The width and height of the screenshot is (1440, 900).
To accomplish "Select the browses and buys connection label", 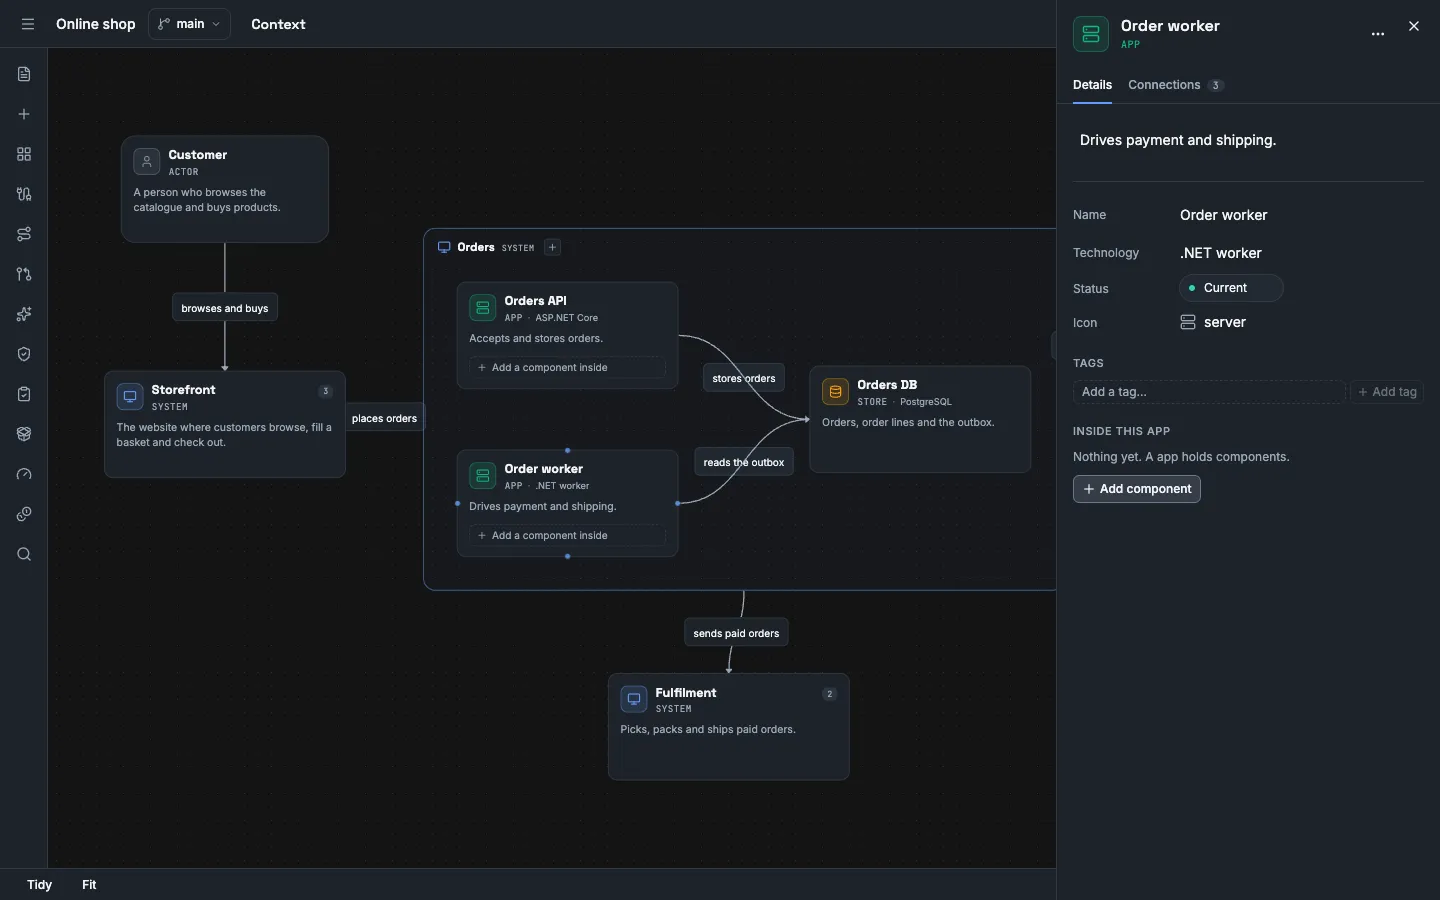I will coord(225,308).
